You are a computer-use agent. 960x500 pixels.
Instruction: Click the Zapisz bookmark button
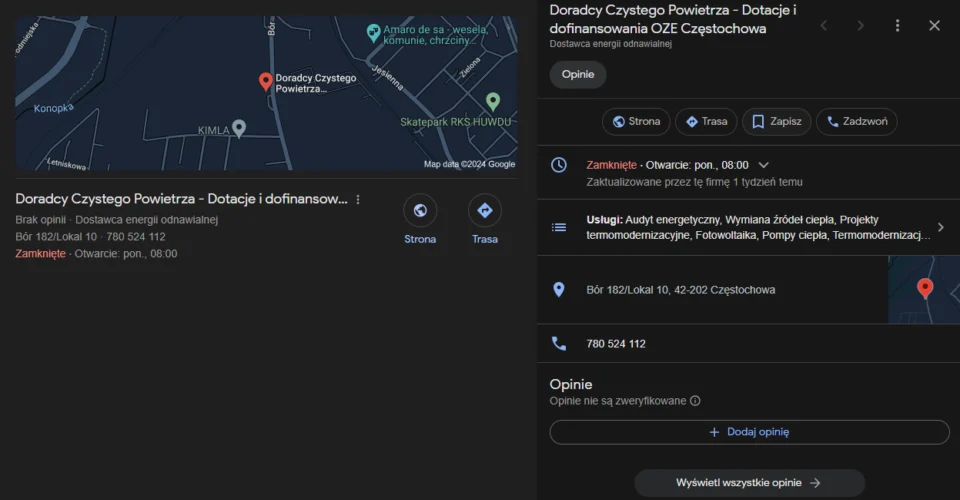[x=776, y=122]
